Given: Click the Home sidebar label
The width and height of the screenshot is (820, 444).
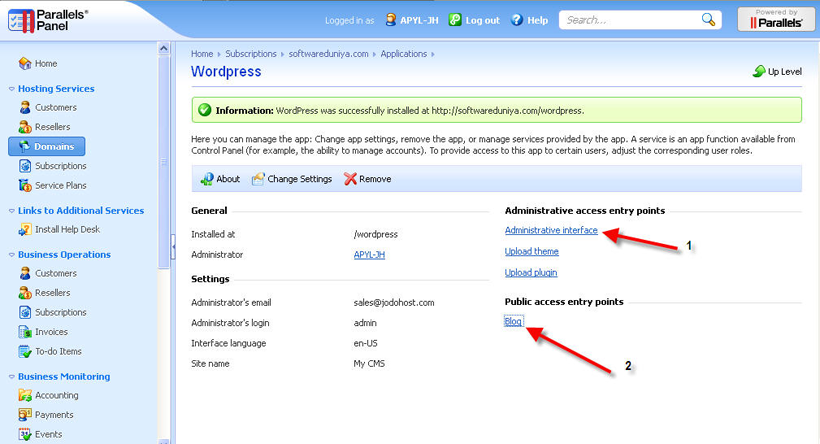Looking at the screenshot, I should point(46,63).
